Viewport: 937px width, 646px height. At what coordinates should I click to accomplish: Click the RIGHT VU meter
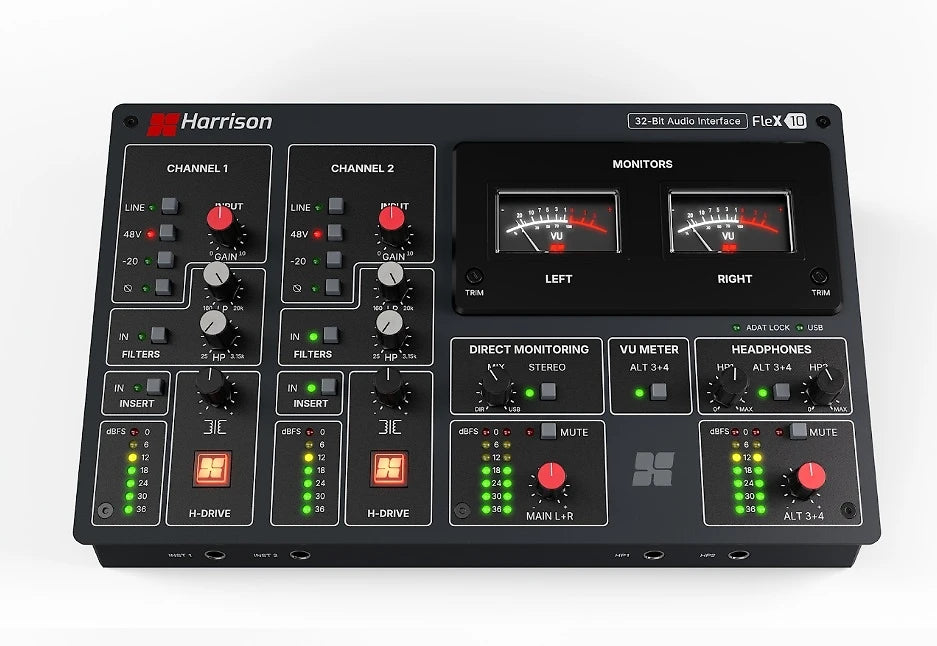pyautogui.click(x=731, y=222)
